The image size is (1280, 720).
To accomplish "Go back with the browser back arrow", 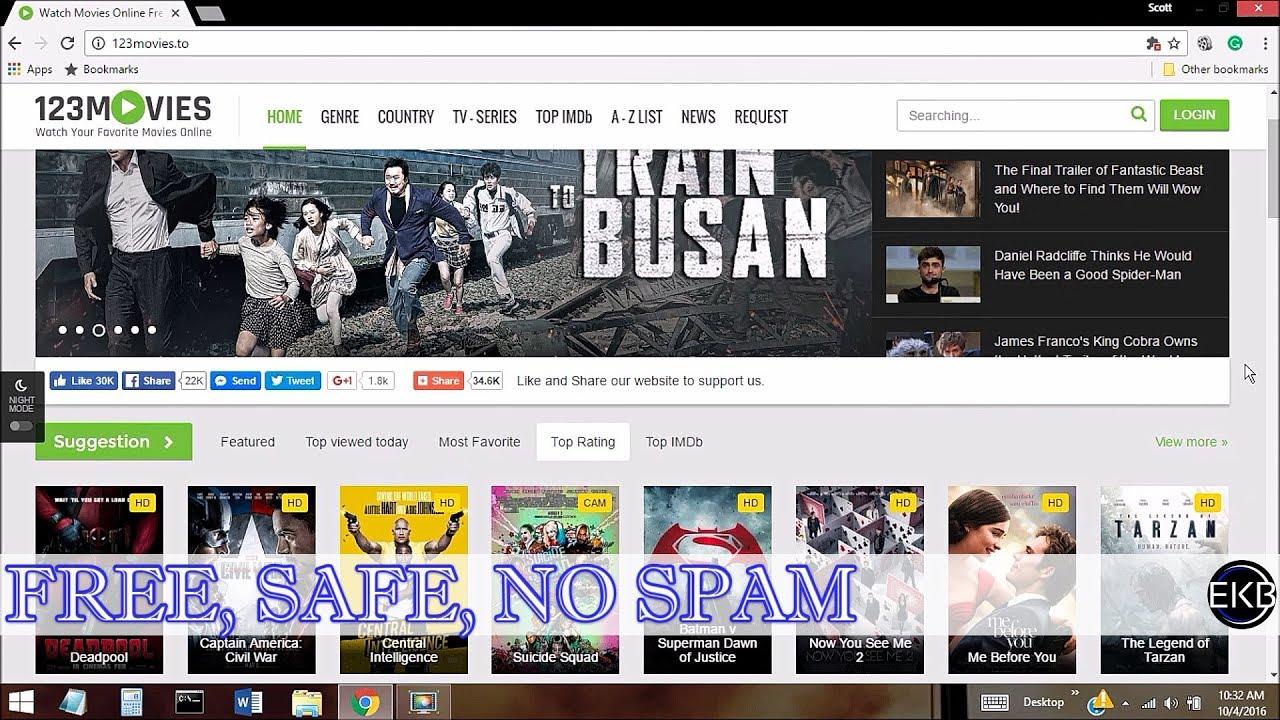I will [15, 43].
